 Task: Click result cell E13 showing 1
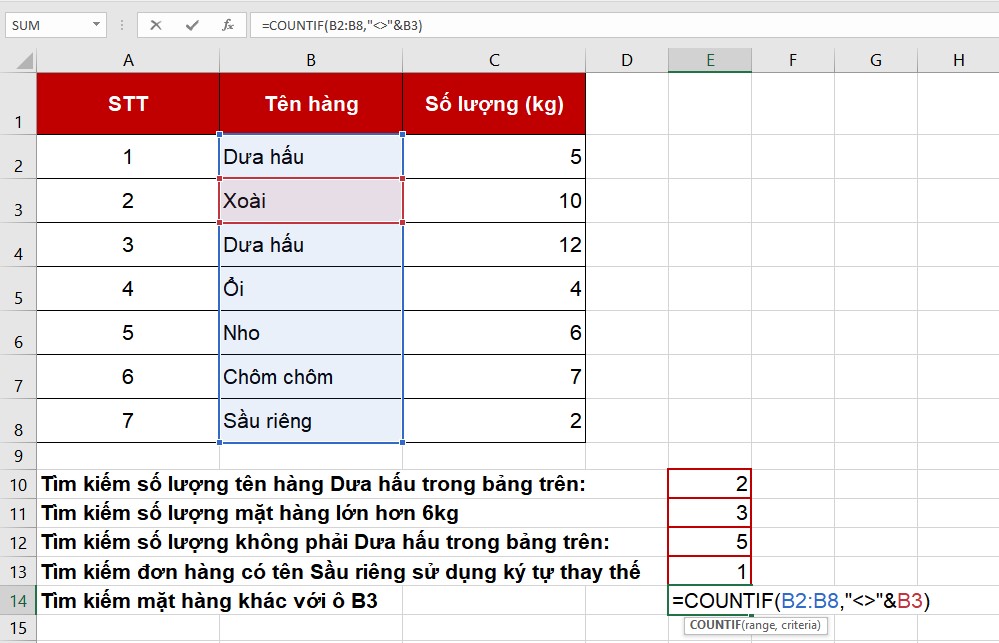(x=710, y=571)
